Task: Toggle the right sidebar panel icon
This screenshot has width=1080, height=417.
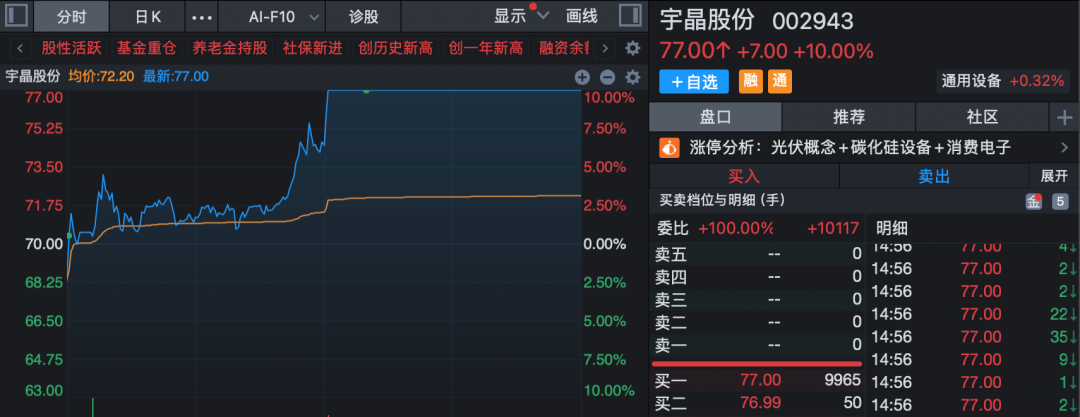Action: [x=630, y=16]
